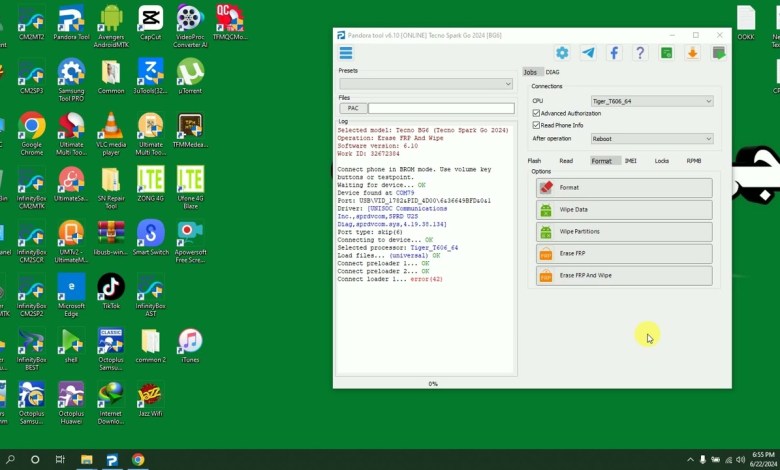Image resolution: width=780 pixels, height=470 pixels.
Task: Click the PAC file path field
Action: coord(441,108)
